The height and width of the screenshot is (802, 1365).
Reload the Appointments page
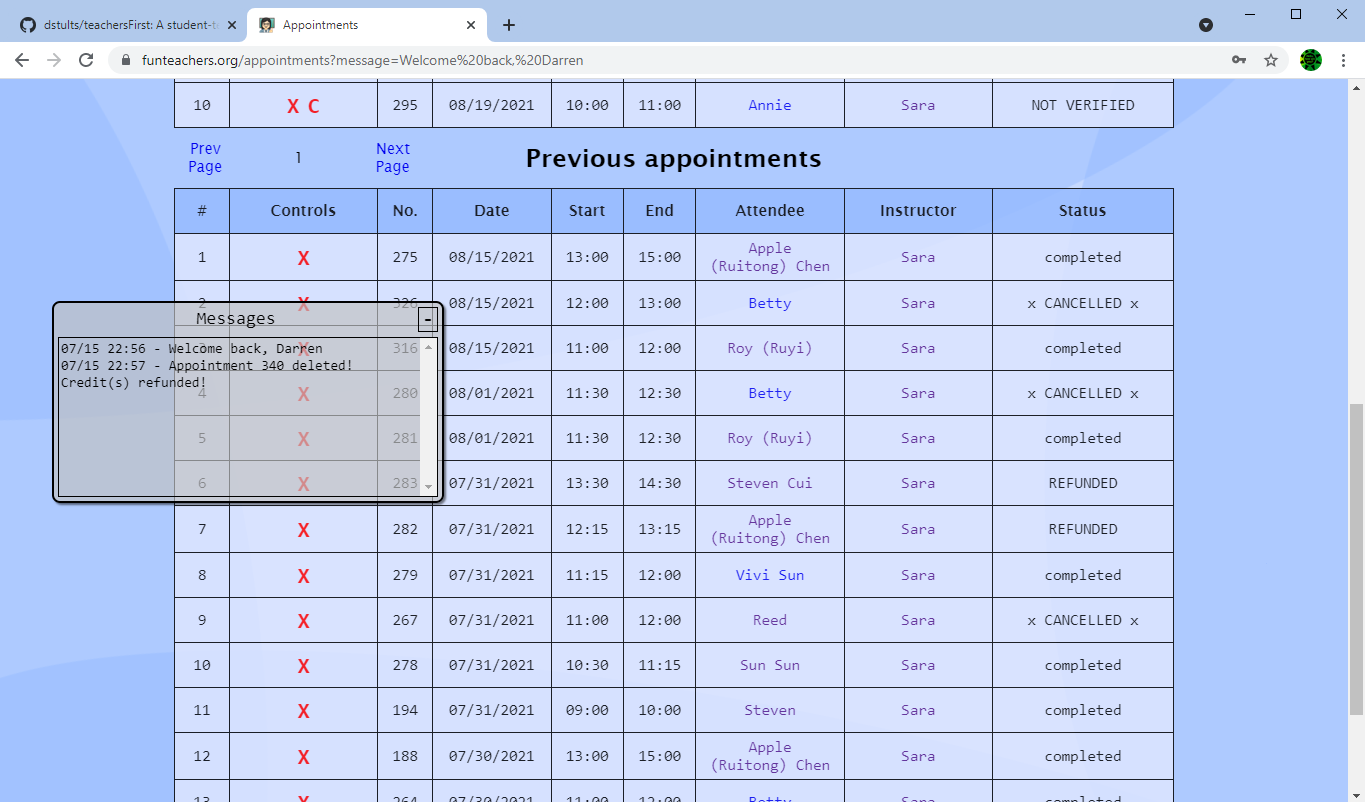86,60
